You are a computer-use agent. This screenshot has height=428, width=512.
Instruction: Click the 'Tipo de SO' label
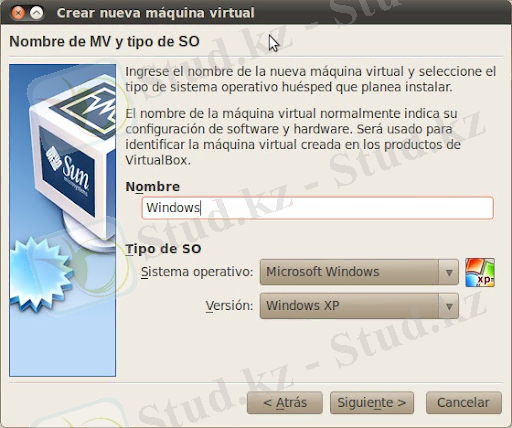pyautogui.click(x=163, y=249)
